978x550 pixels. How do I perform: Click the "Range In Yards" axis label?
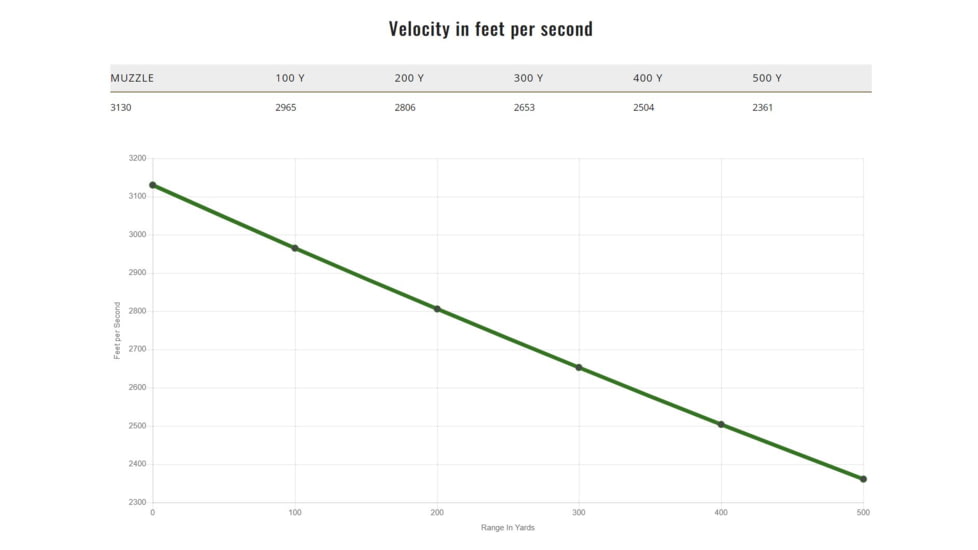pyautogui.click(x=508, y=528)
